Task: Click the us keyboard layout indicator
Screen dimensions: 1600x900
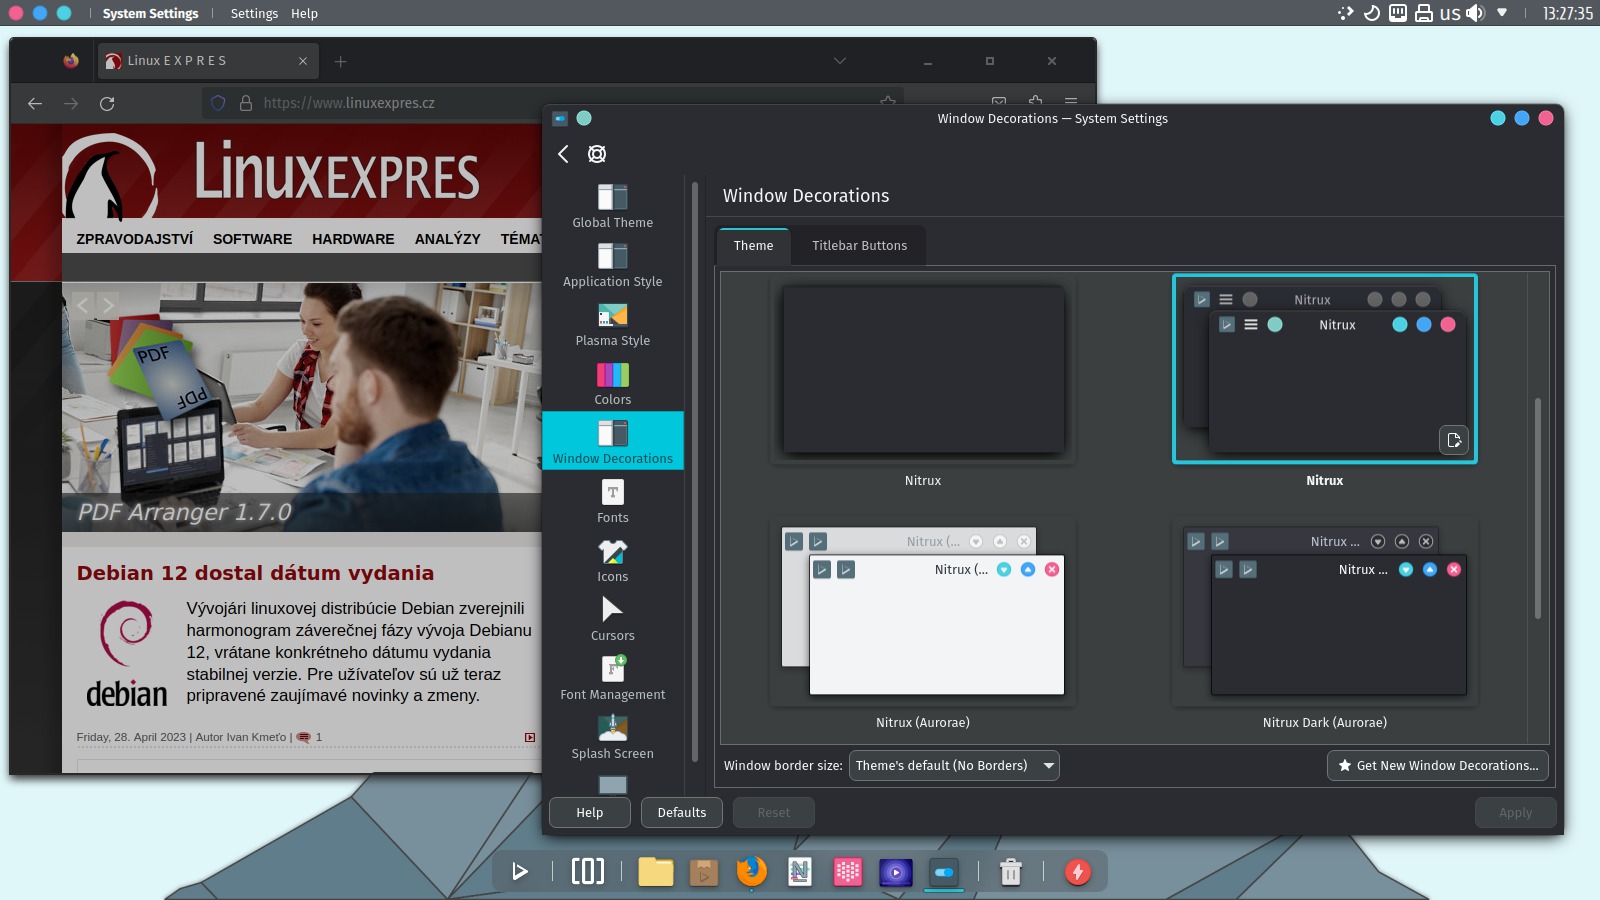Action: point(1450,13)
